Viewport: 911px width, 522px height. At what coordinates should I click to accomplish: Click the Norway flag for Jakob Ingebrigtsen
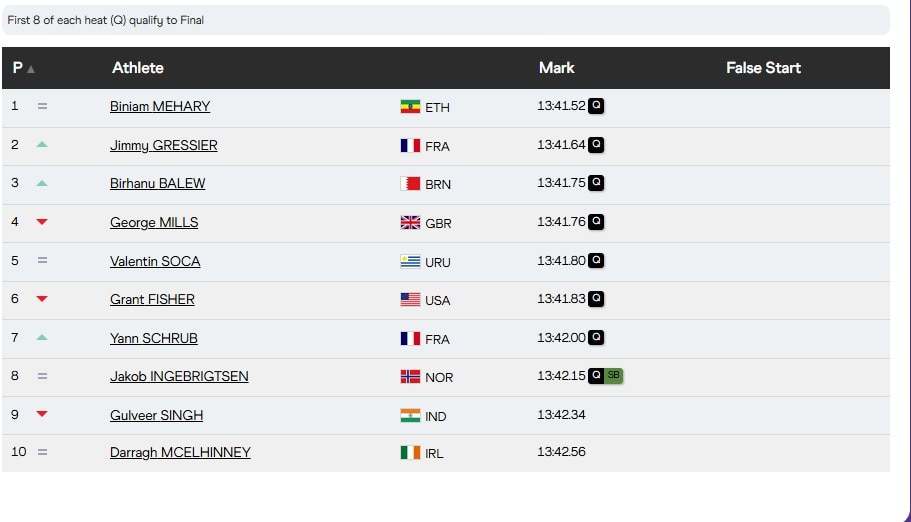coord(410,377)
